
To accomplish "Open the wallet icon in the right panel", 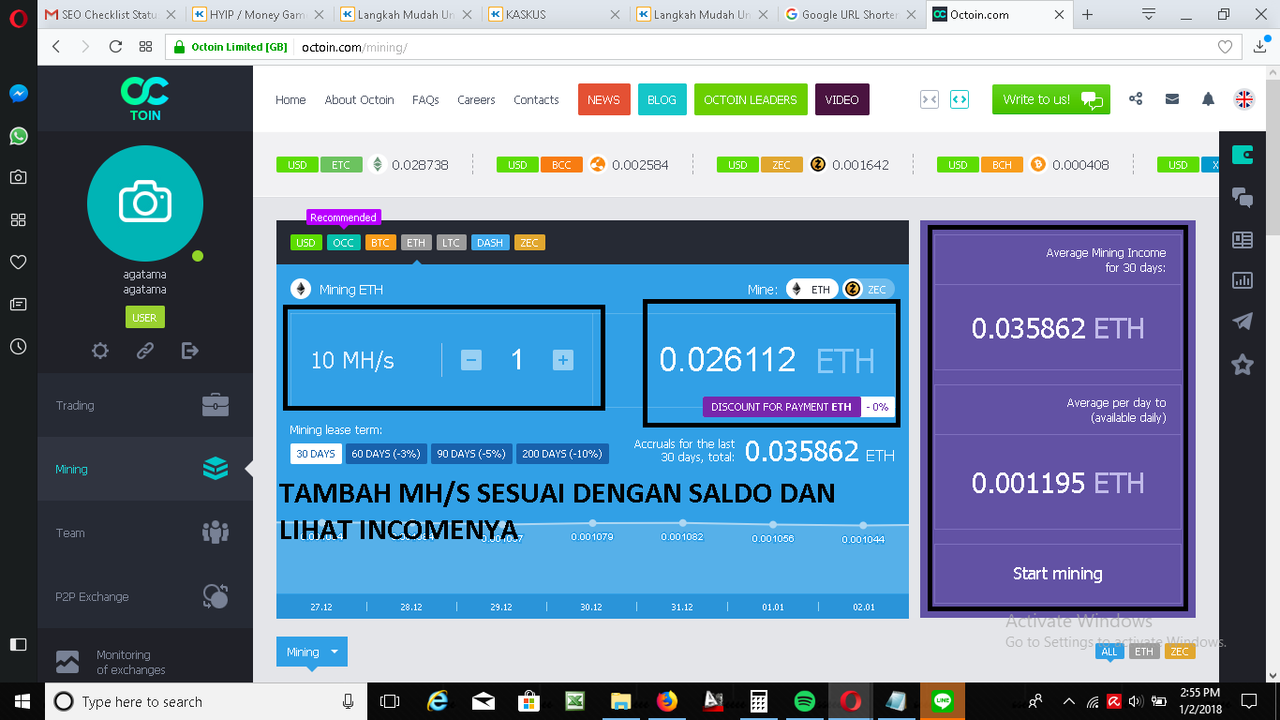I will click(1243, 155).
